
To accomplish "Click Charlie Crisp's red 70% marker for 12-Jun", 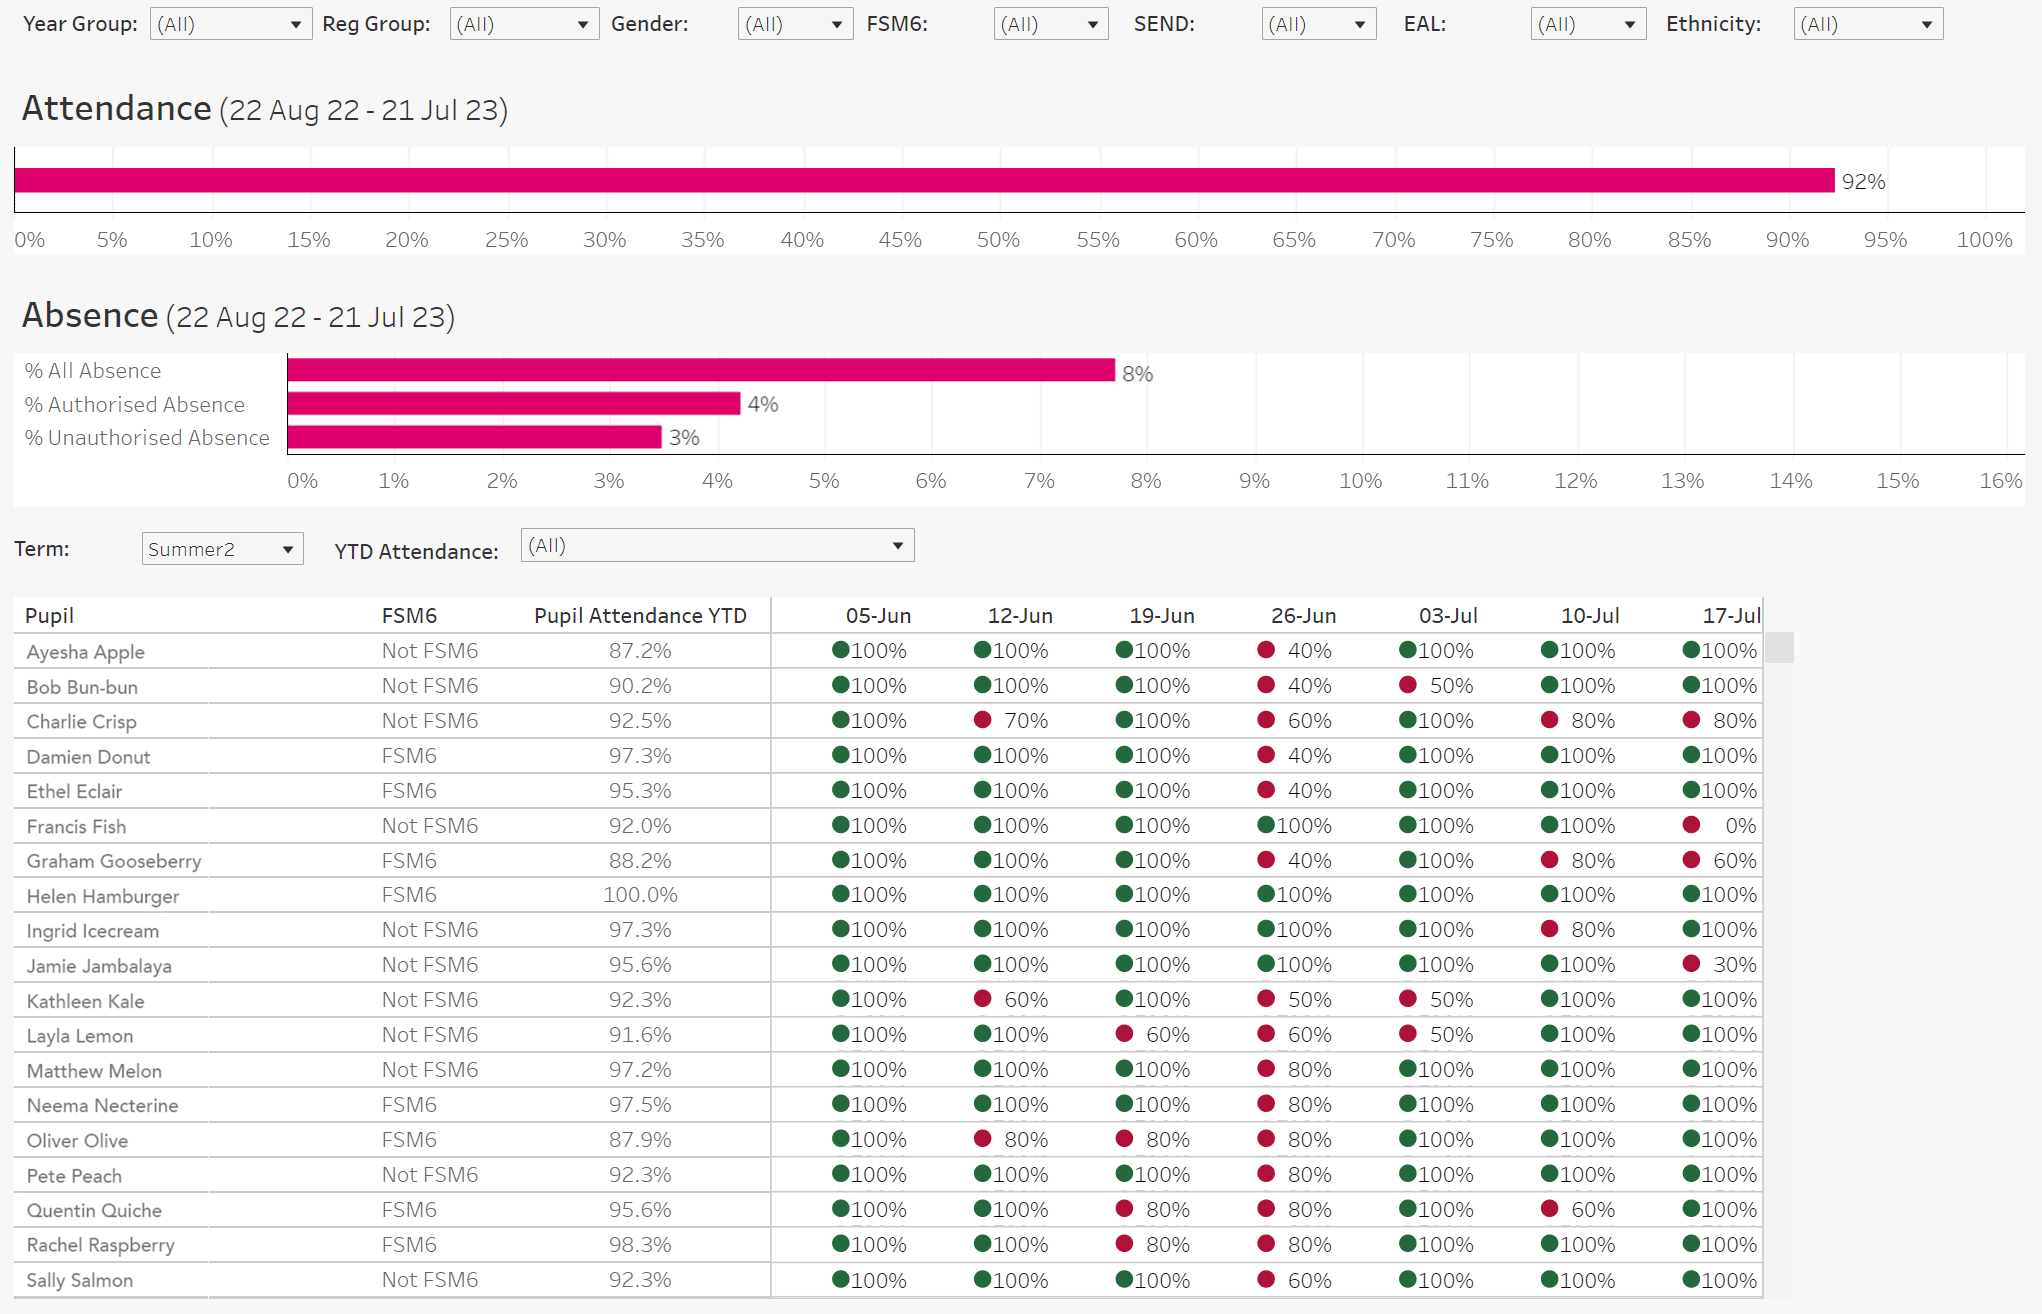I will tap(982, 720).
